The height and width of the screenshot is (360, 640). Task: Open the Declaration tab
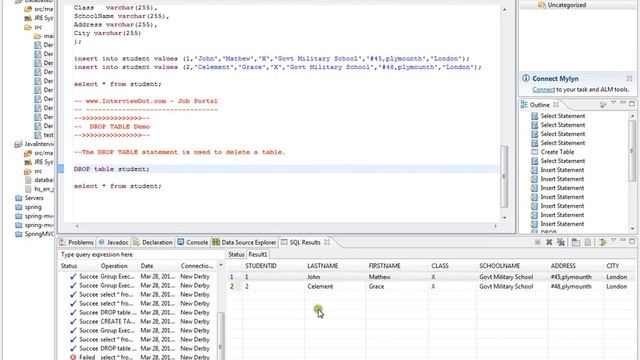coord(153,242)
